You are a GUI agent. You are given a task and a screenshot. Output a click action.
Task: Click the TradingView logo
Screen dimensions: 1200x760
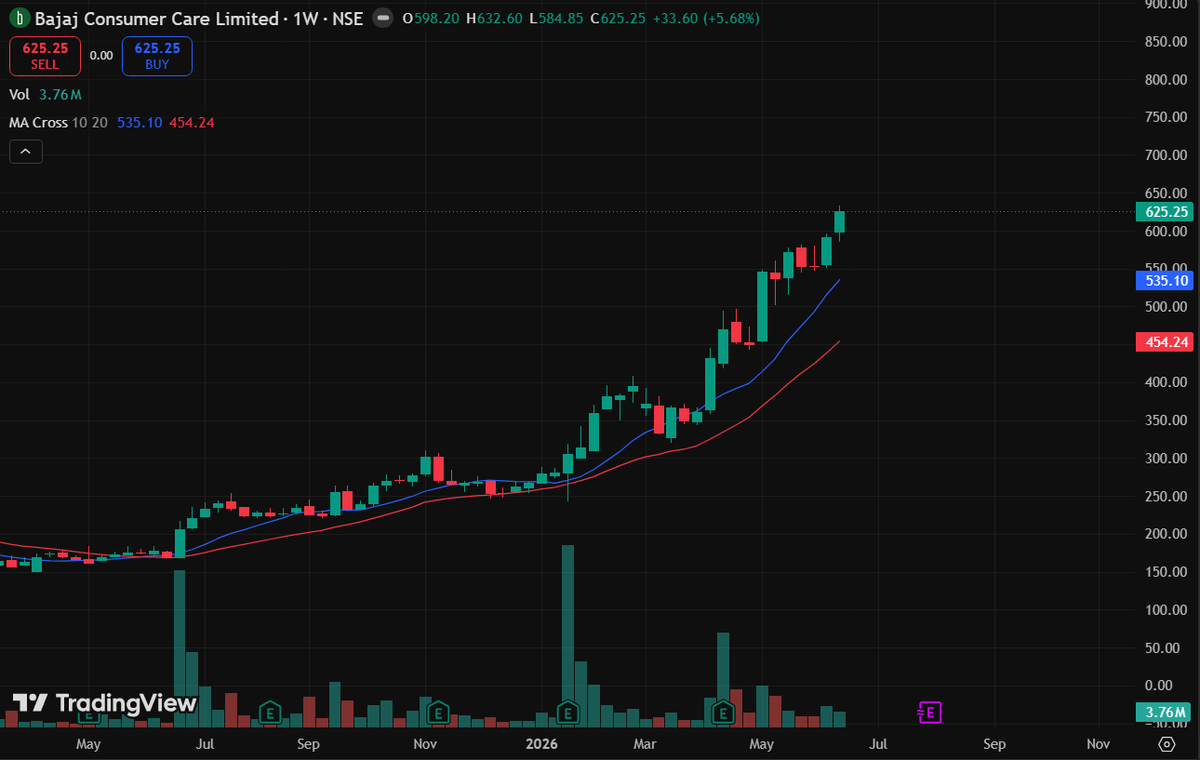[x=104, y=703]
